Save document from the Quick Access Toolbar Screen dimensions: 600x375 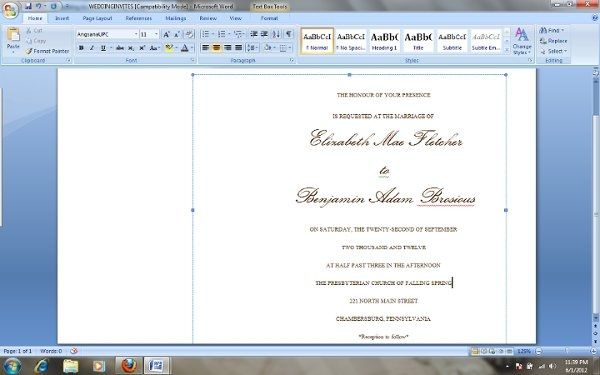coord(28,7)
